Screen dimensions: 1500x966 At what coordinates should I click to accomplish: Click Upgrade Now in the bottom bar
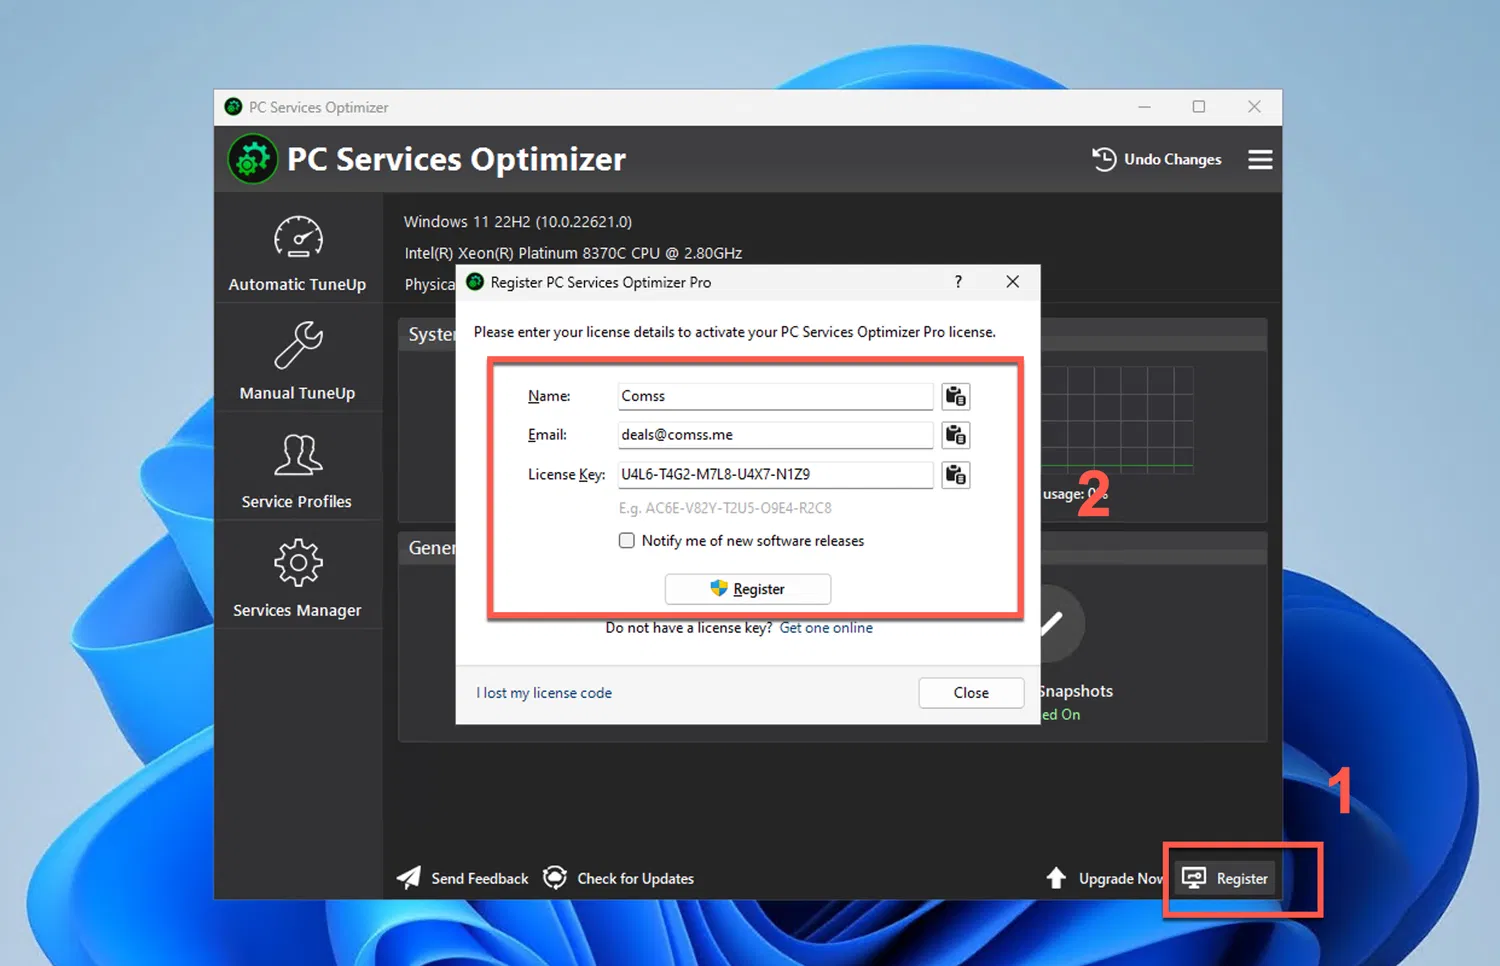1105,878
